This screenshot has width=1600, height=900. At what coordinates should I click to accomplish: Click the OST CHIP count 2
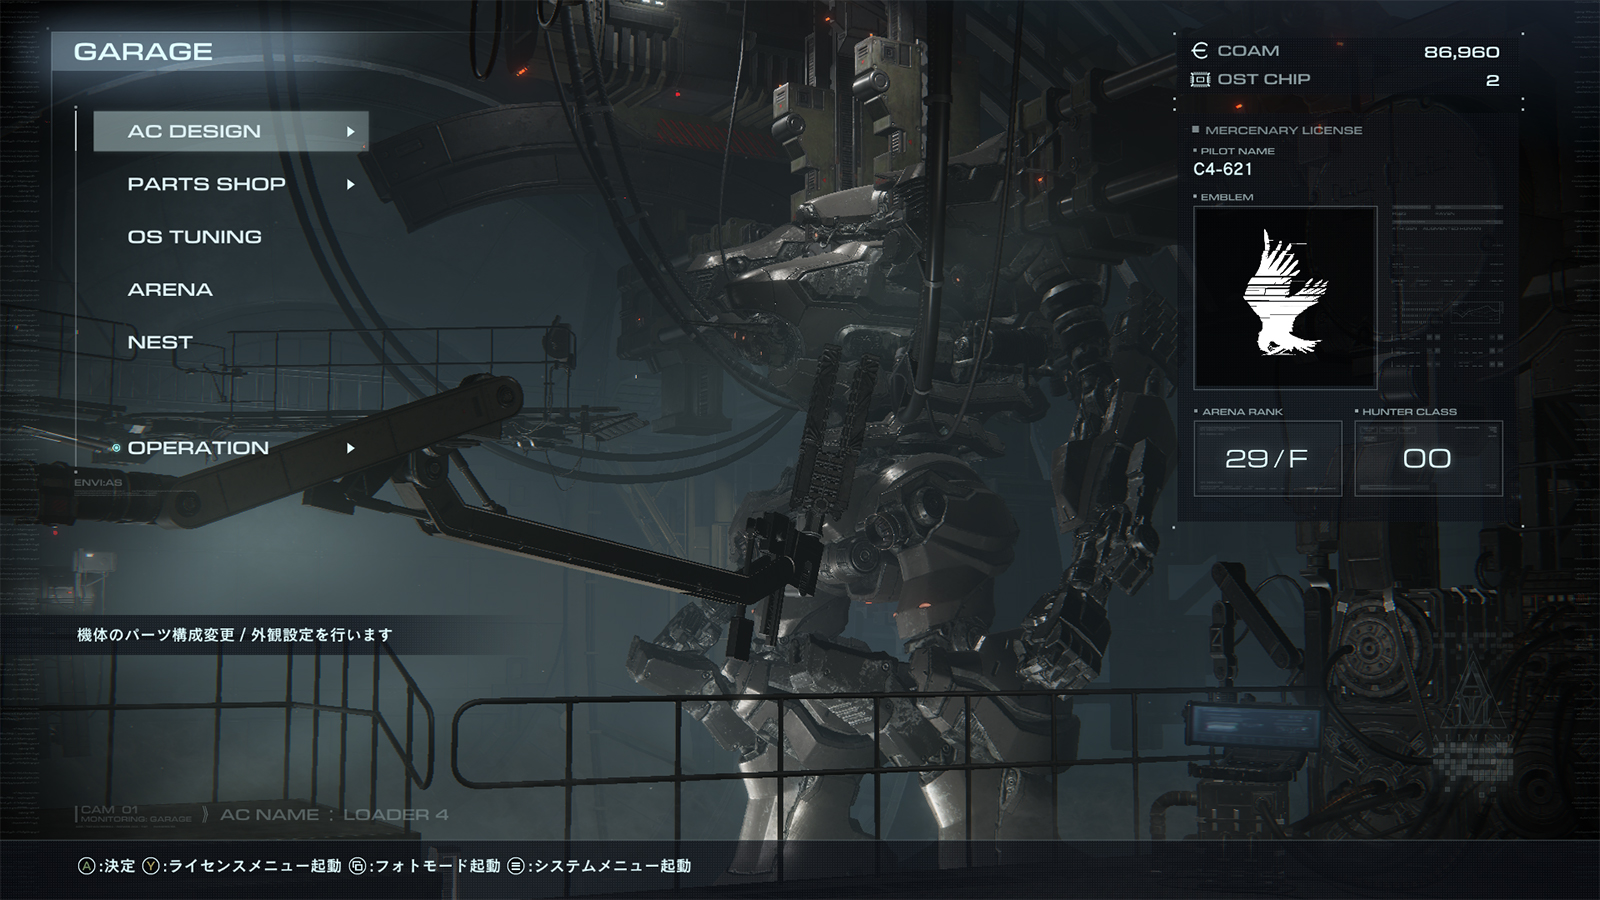(1492, 80)
